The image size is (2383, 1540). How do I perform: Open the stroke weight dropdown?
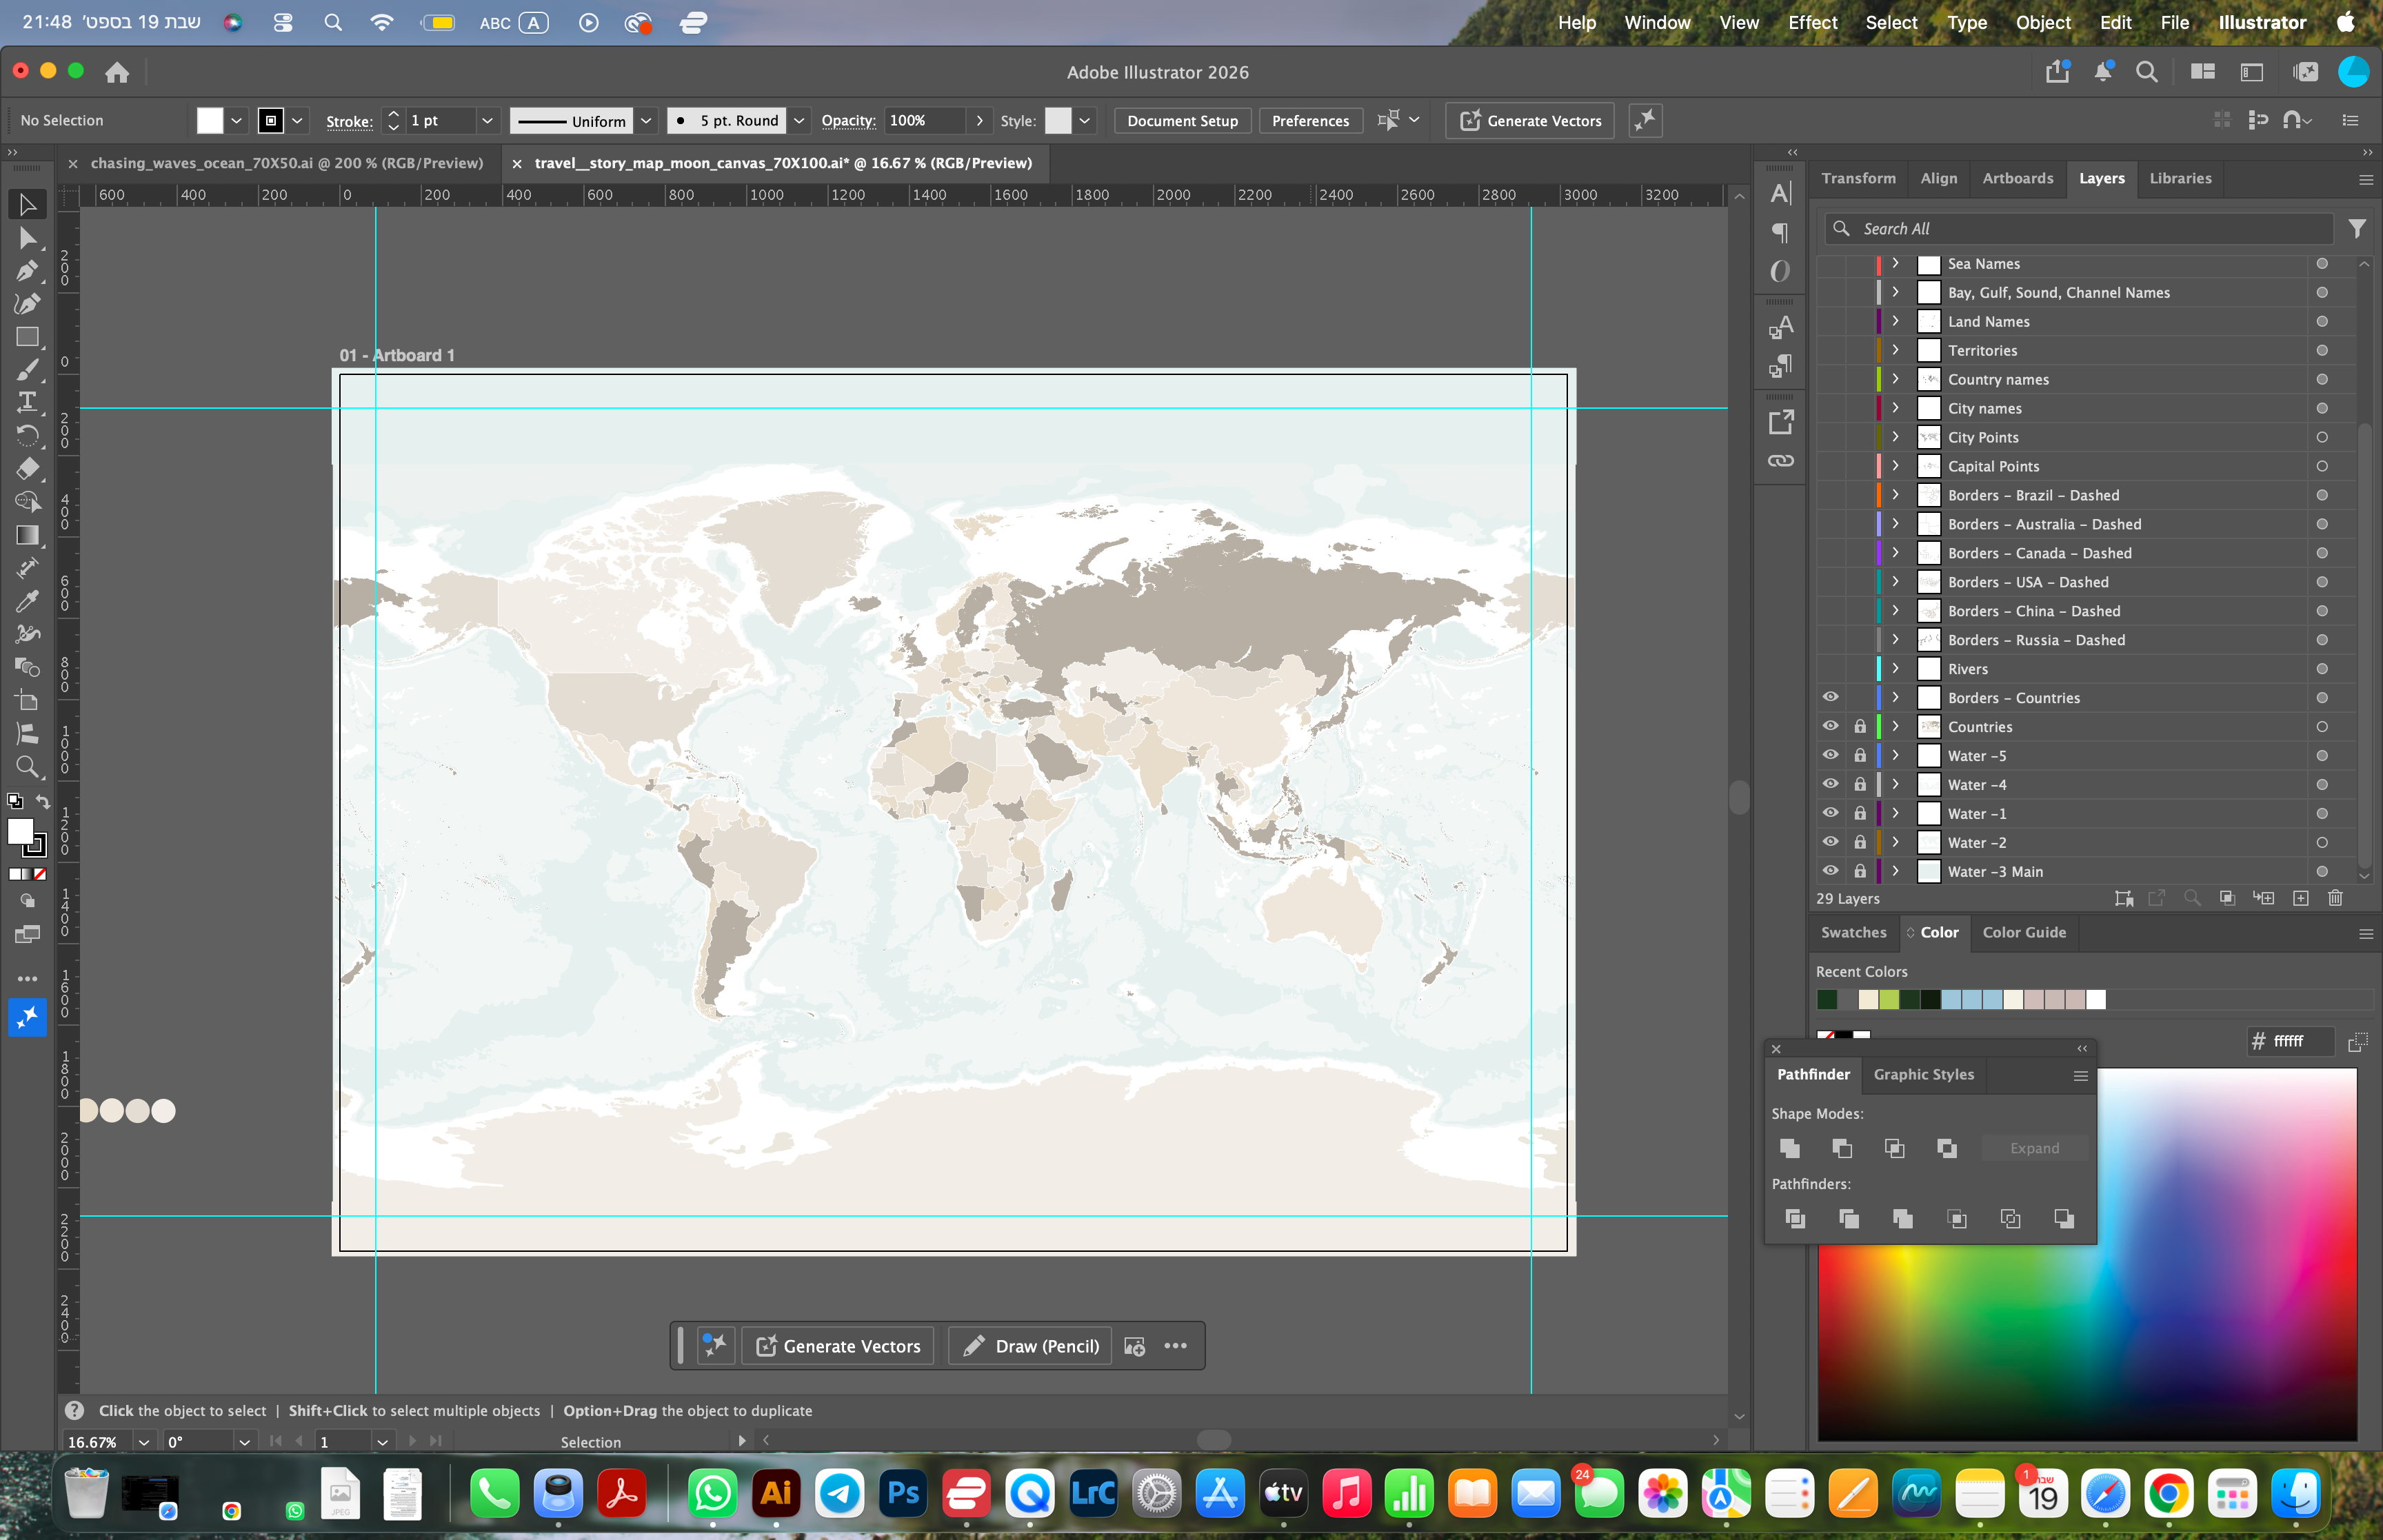click(x=487, y=120)
